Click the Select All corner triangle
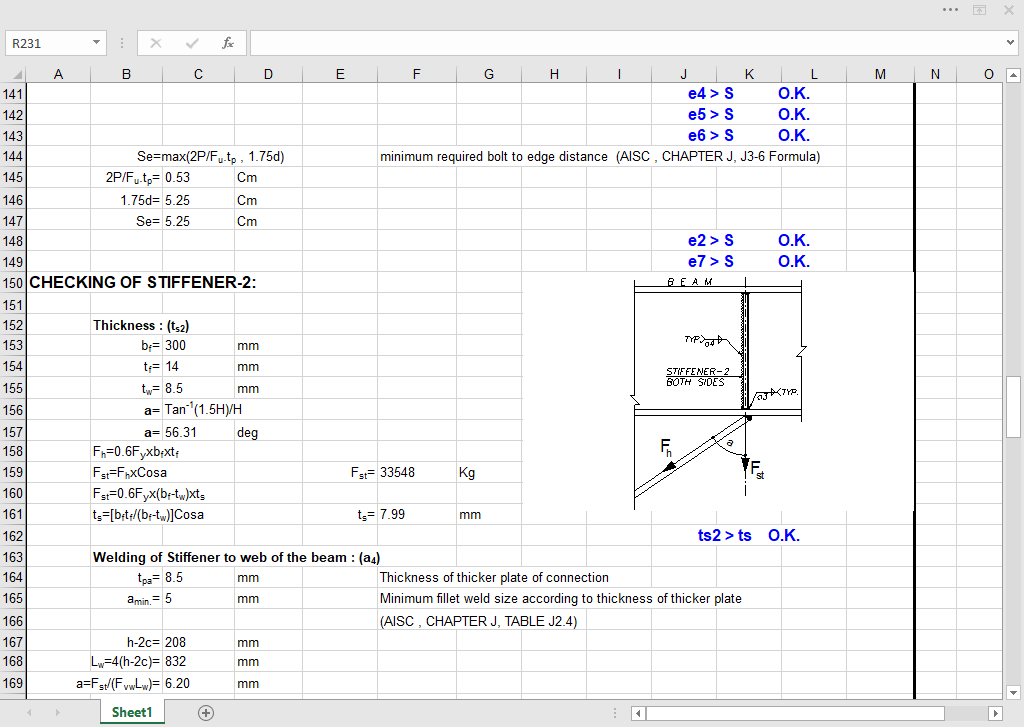 18,74
